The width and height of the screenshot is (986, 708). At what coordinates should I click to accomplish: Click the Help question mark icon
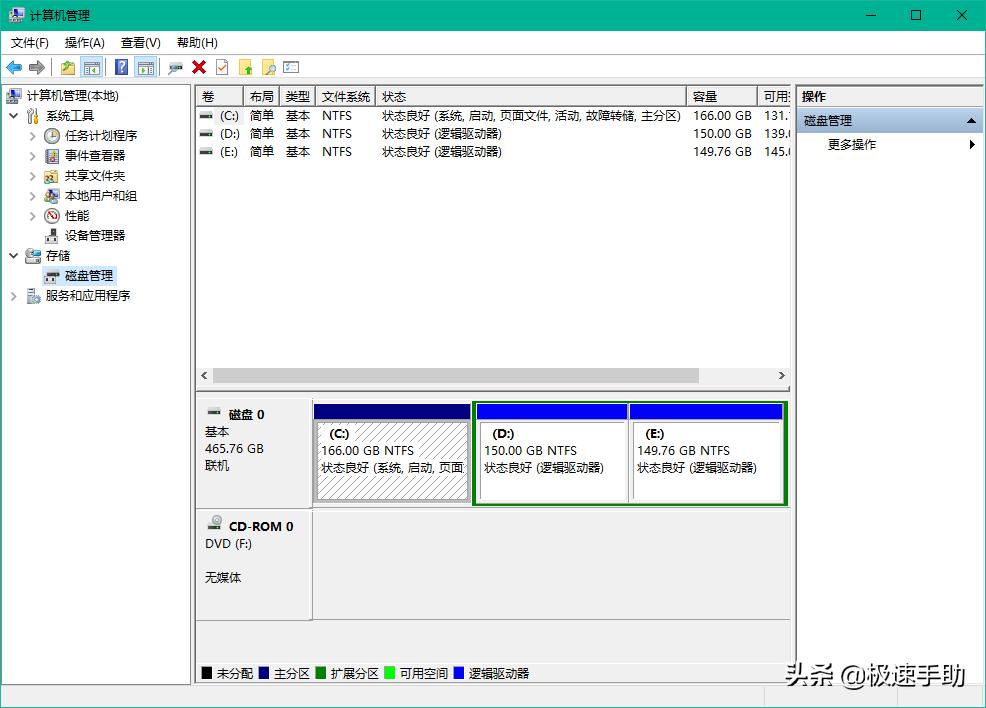click(121, 67)
